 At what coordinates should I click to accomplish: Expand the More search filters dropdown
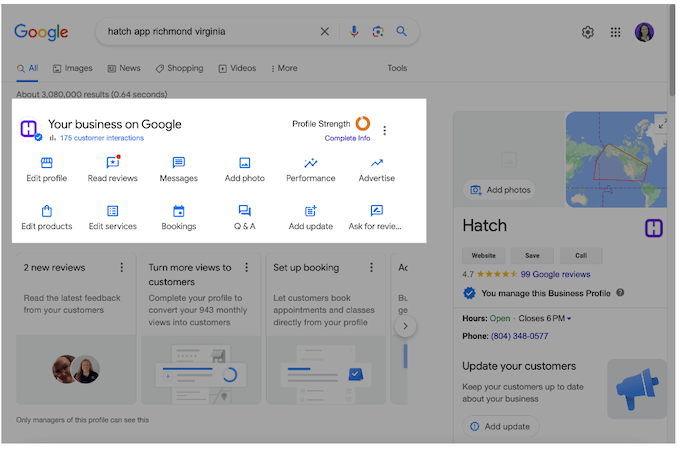point(283,69)
